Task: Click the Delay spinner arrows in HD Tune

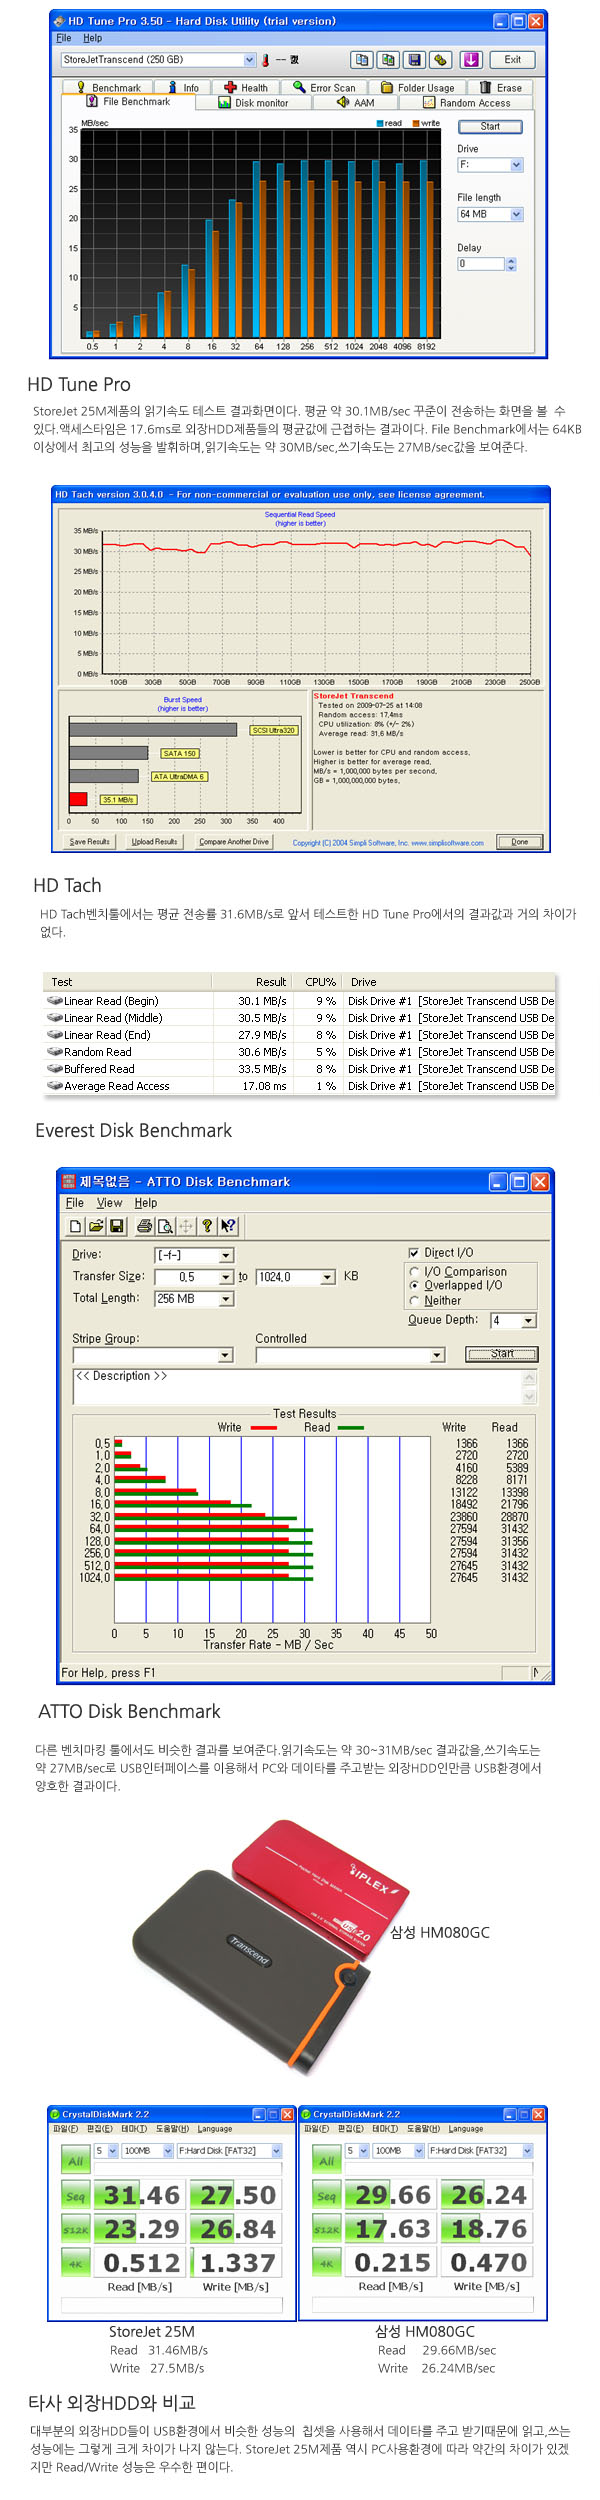Action: (511, 264)
